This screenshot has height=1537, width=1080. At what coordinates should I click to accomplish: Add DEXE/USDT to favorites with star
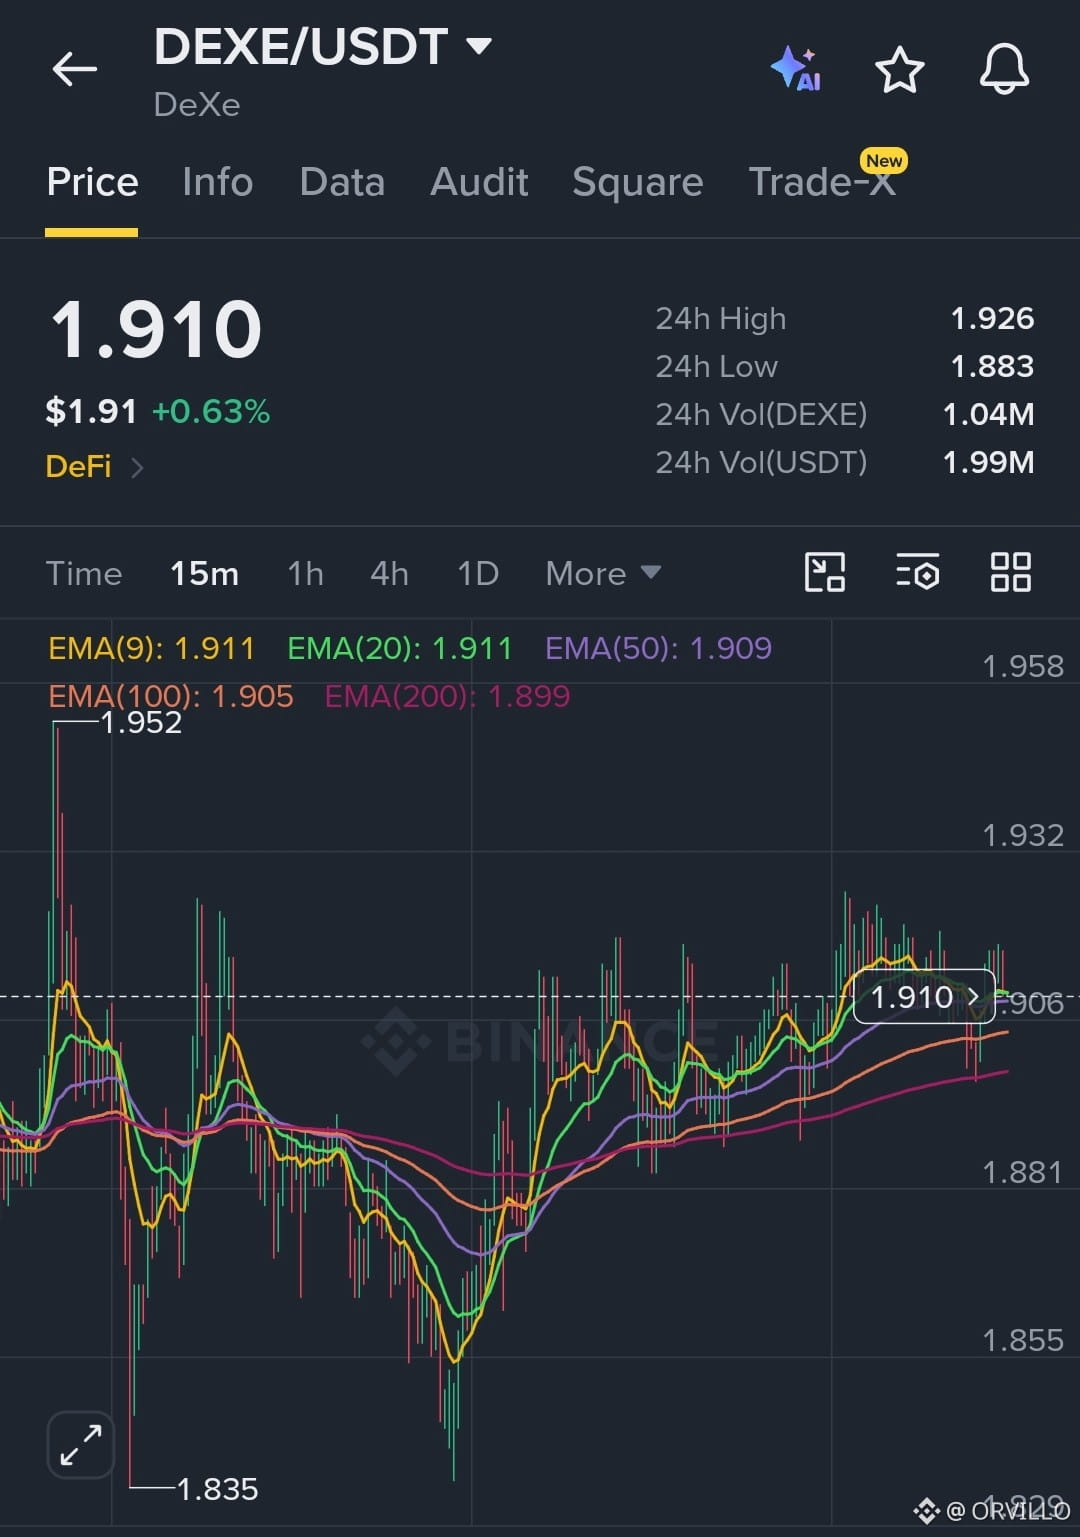point(900,70)
